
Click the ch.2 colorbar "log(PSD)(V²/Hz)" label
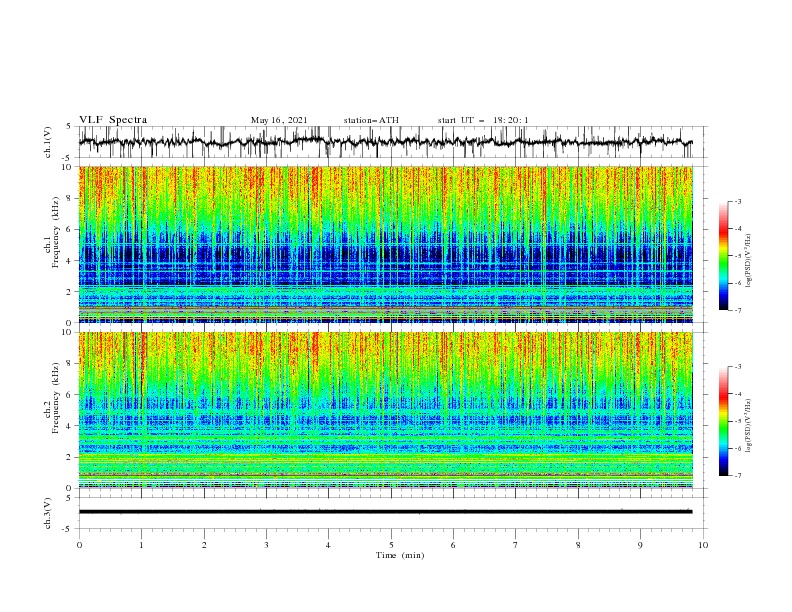point(749,425)
